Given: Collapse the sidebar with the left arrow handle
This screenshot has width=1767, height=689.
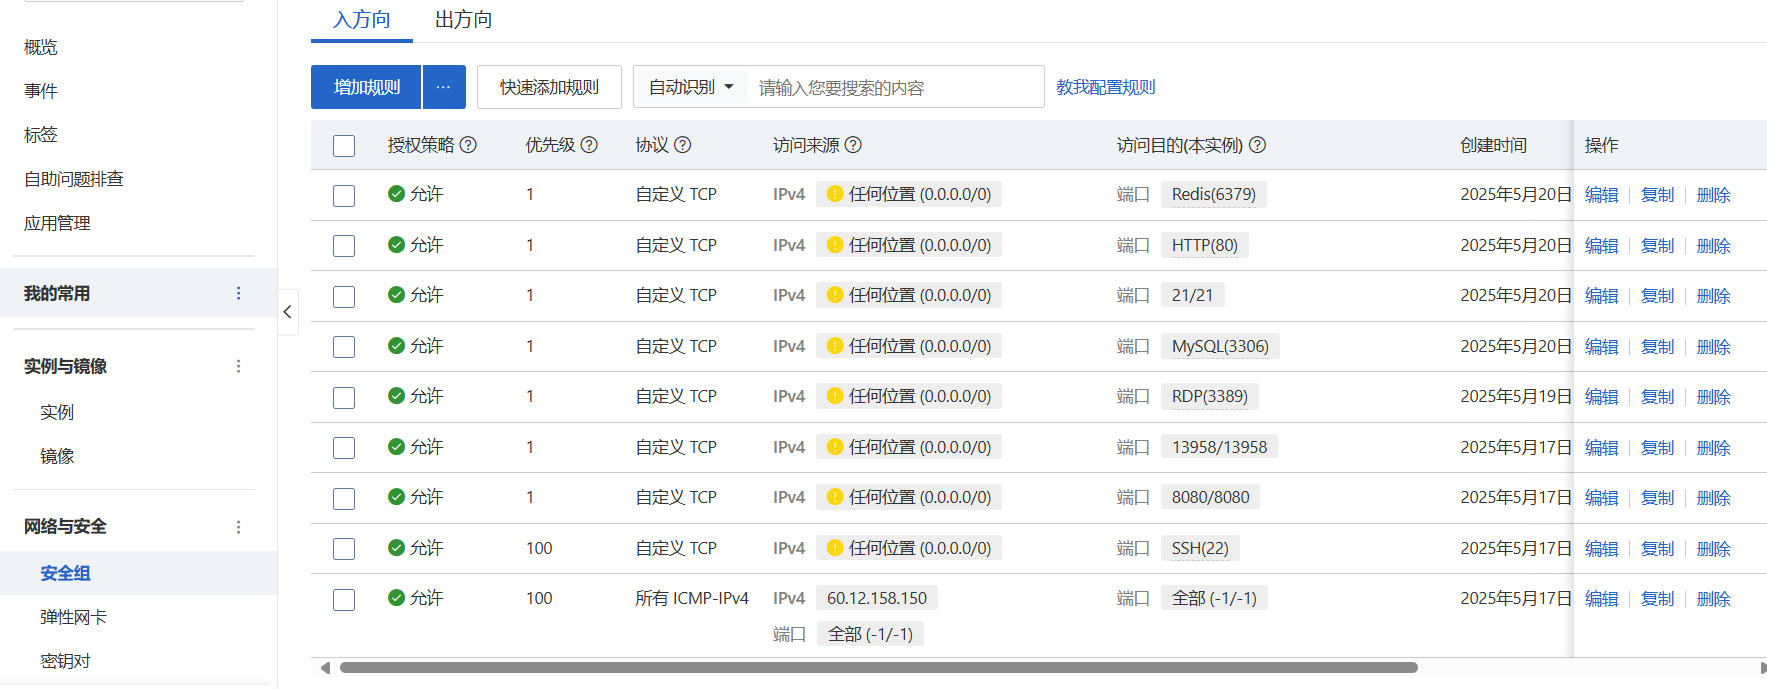Looking at the screenshot, I should pyautogui.click(x=288, y=312).
